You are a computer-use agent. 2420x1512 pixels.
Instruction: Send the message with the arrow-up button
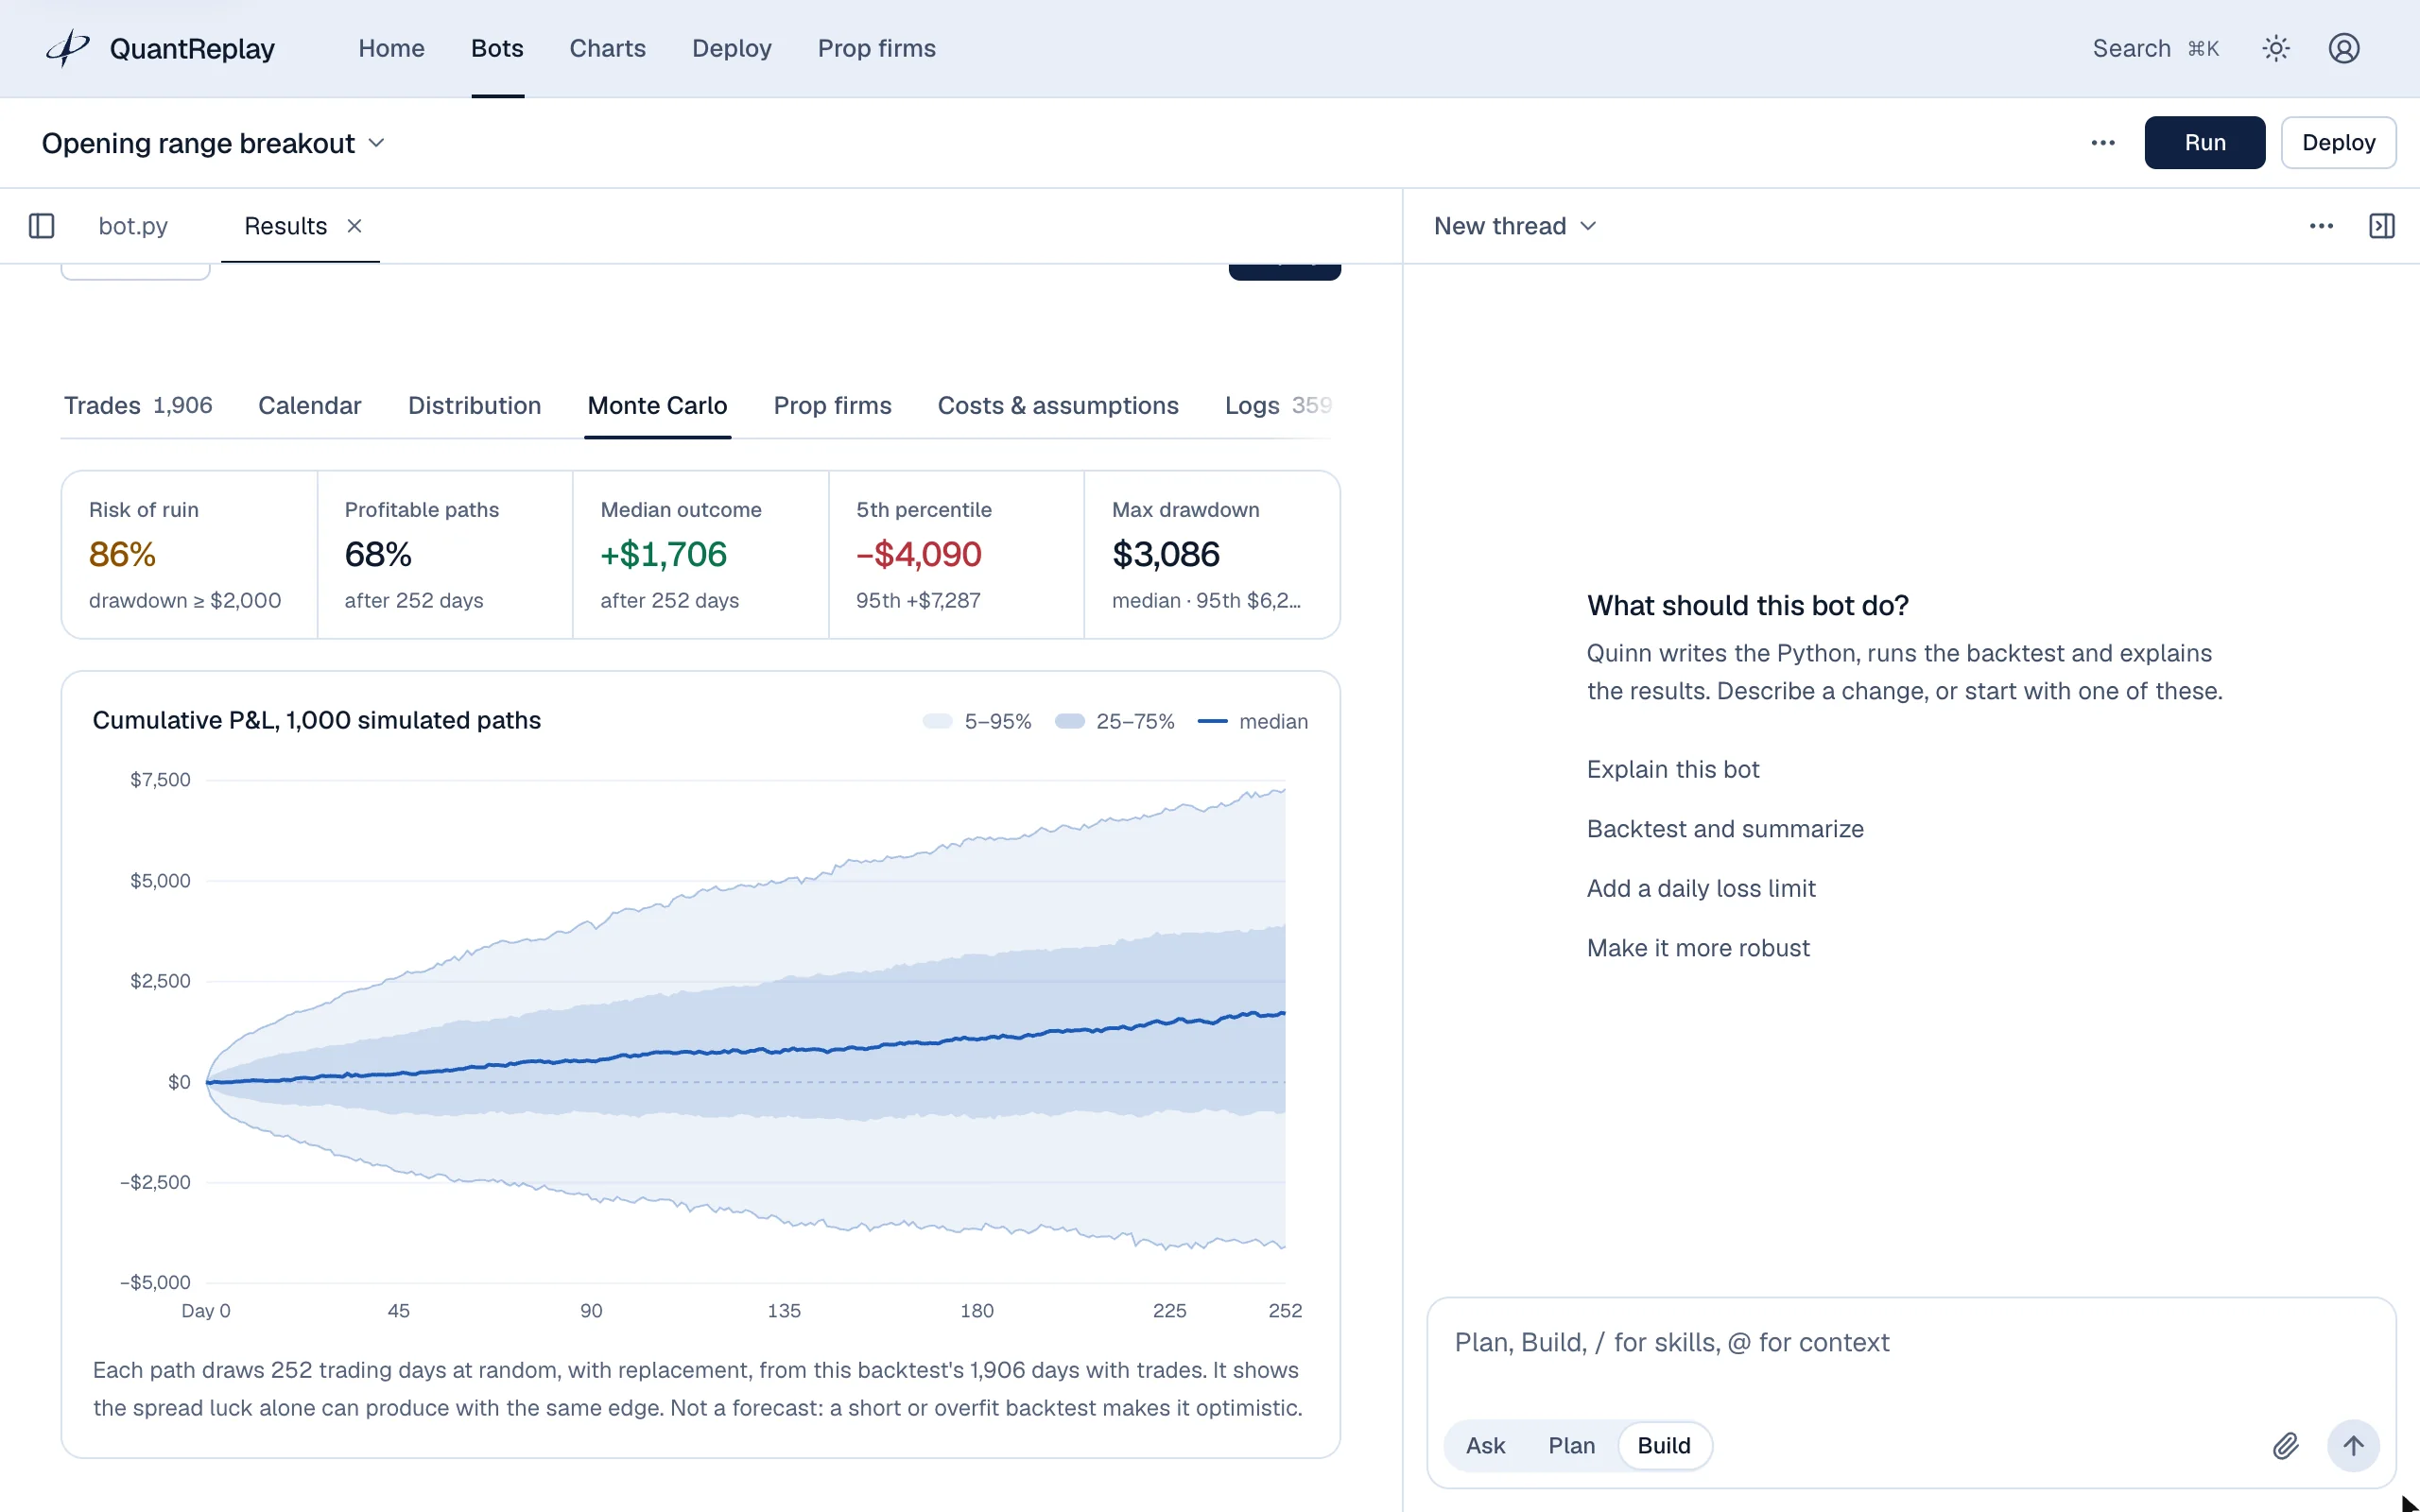pyautogui.click(x=2353, y=1445)
